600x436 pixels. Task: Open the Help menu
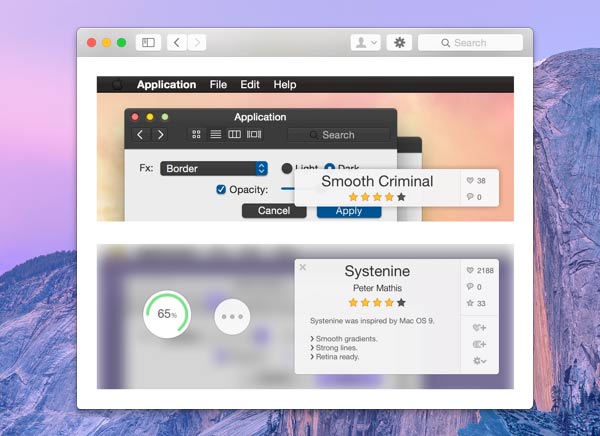point(285,85)
